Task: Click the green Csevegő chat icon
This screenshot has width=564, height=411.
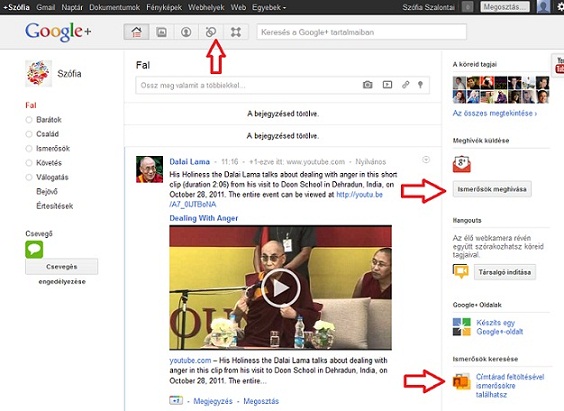Action: coord(34,250)
